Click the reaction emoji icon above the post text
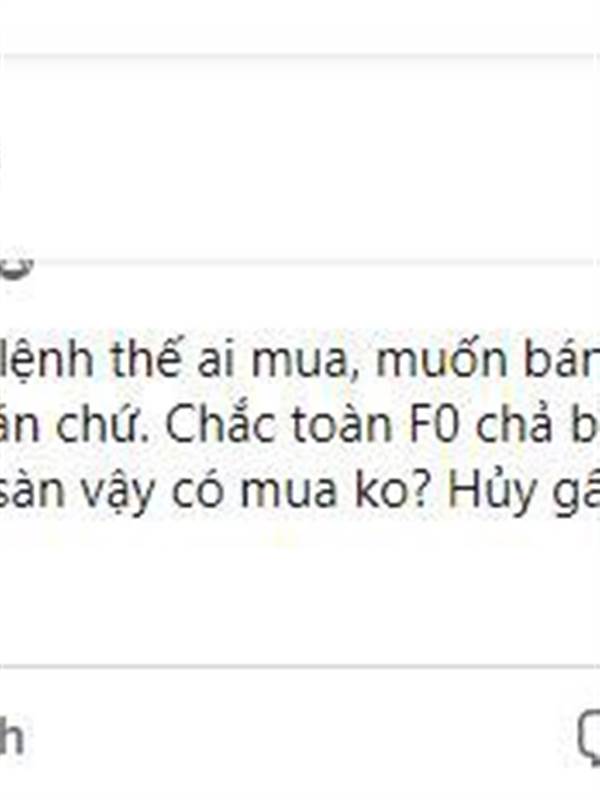Screen dimensions: 600x800 [x=16, y=266]
